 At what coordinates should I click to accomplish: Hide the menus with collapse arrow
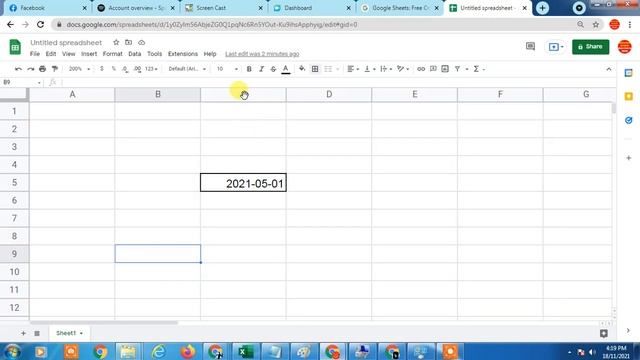609,69
